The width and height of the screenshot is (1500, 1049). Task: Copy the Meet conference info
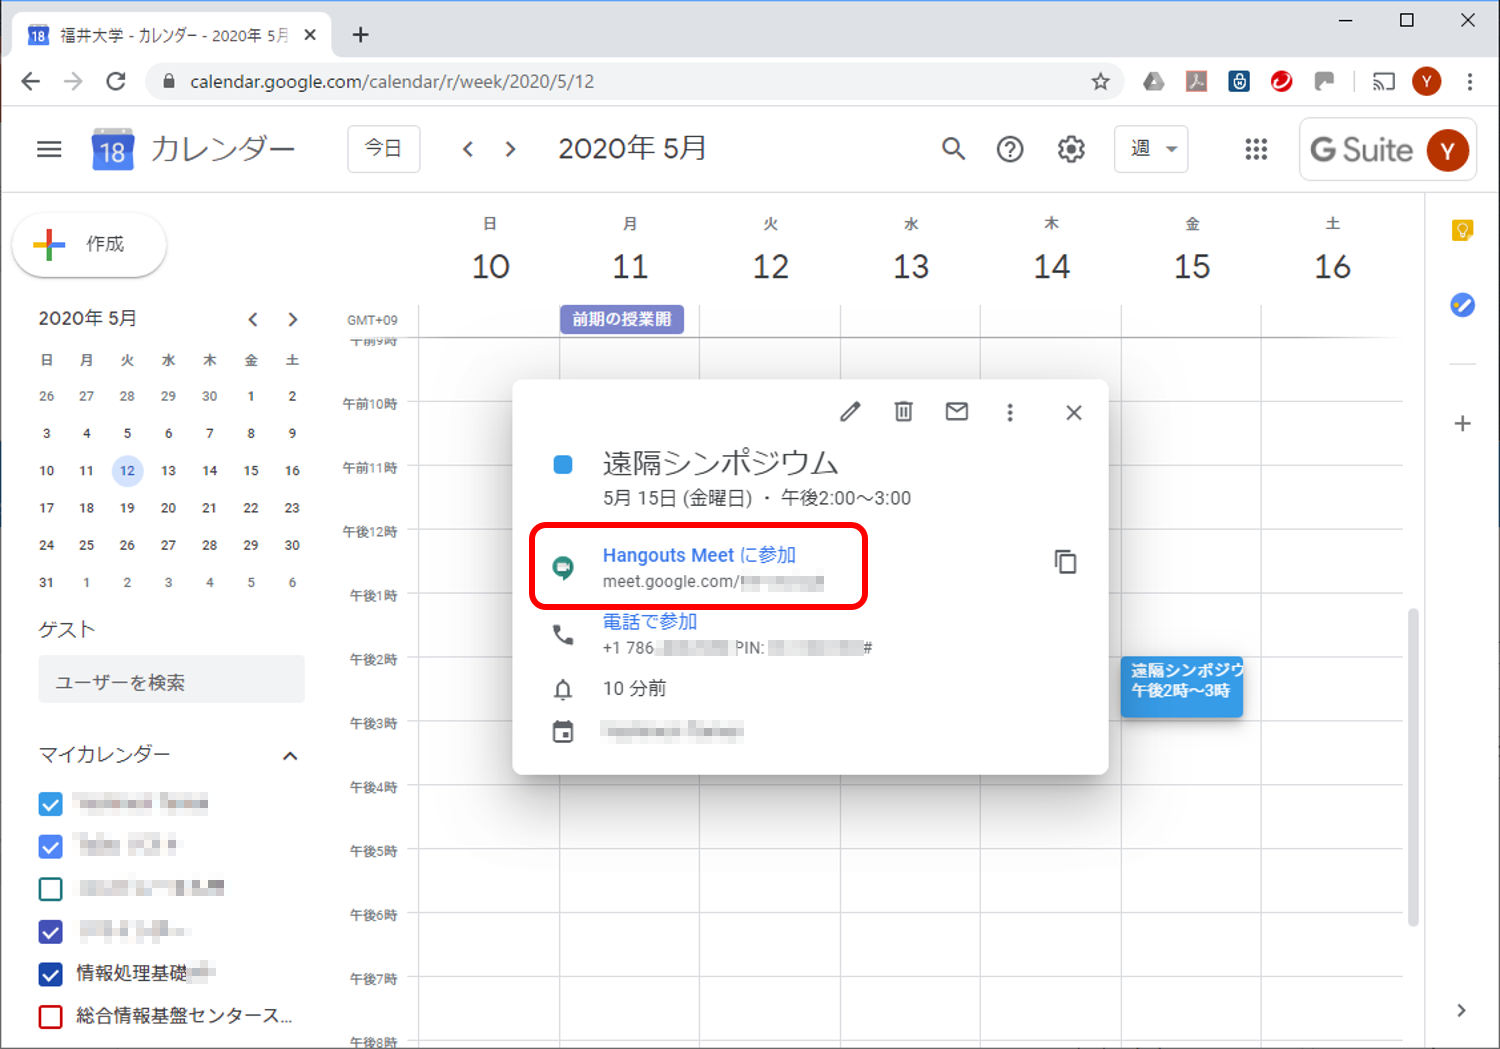coord(1066,562)
